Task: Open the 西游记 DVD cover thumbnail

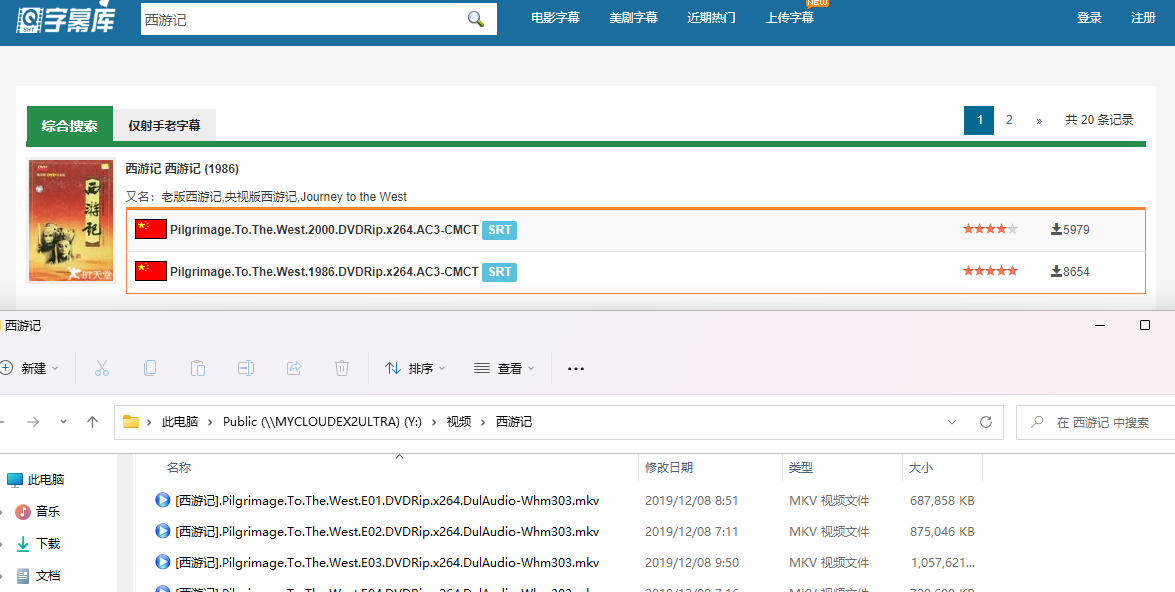Action: point(71,221)
